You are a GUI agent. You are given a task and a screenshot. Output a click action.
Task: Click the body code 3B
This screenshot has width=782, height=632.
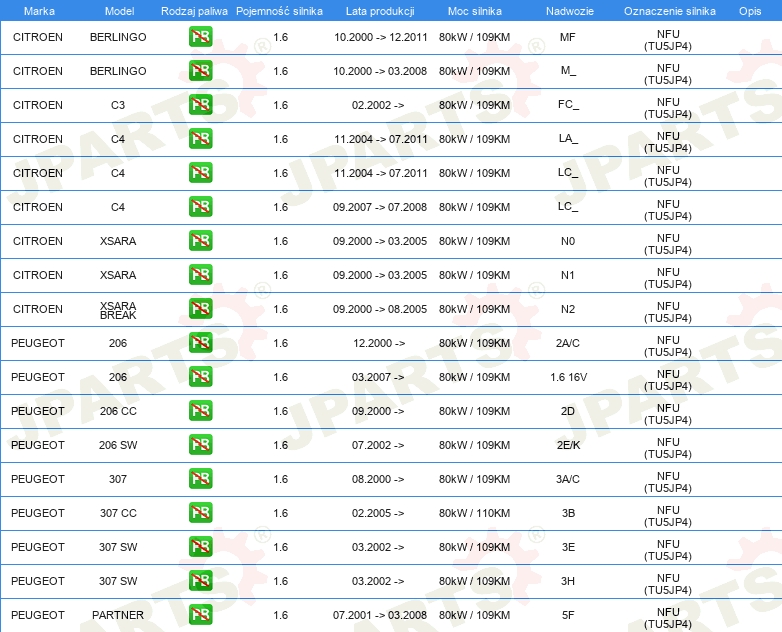(568, 513)
